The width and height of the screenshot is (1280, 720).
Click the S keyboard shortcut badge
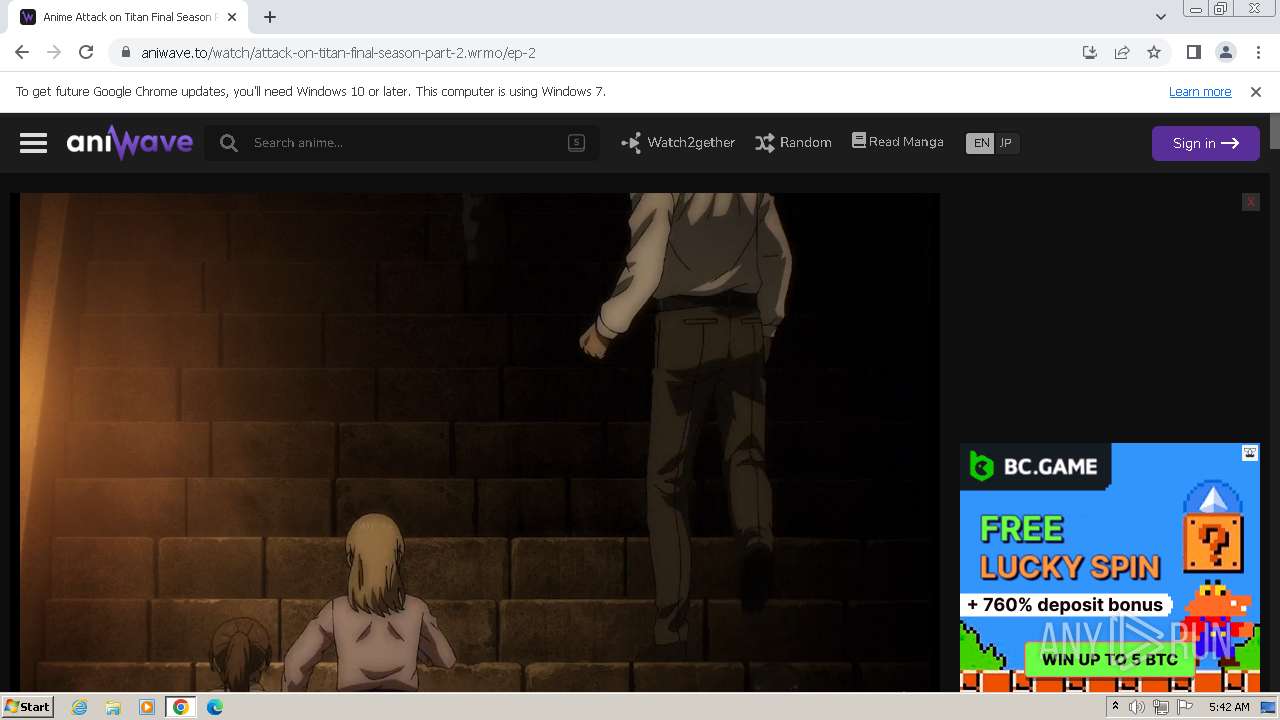[576, 143]
